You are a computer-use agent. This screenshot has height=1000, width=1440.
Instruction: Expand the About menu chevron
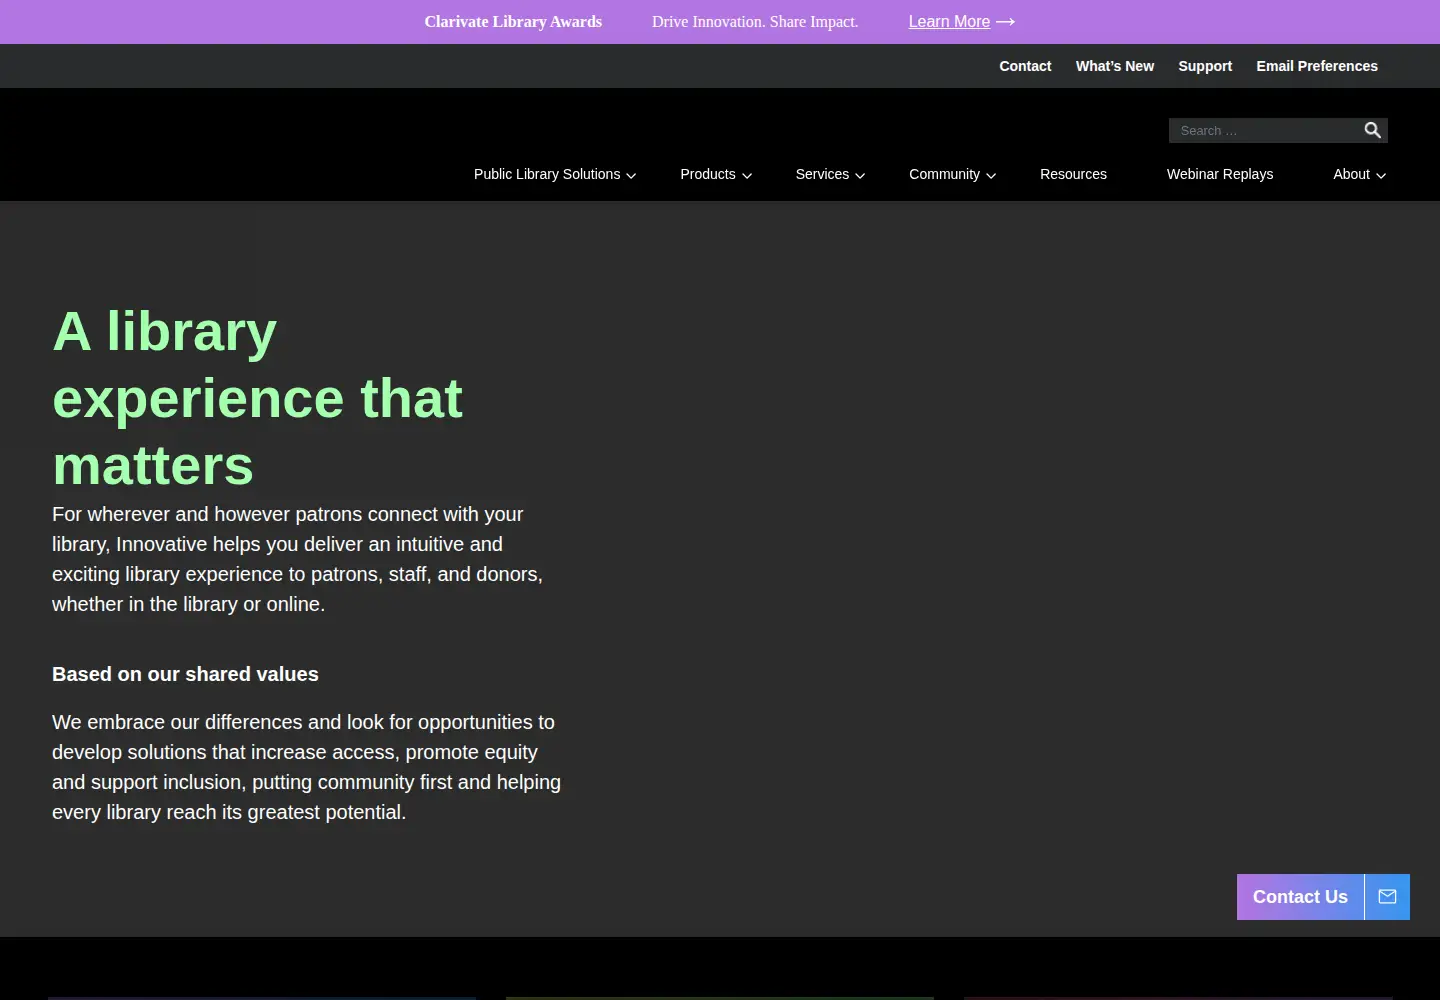(1381, 175)
